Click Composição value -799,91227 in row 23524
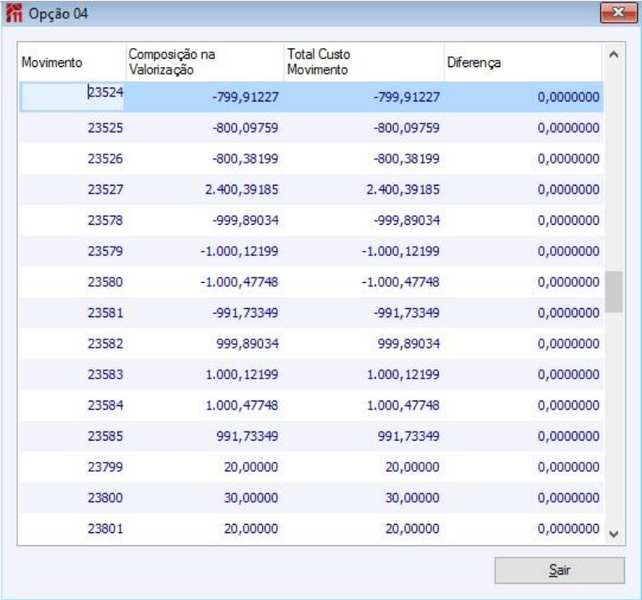642x600 pixels. pyautogui.click(x=245, y=97)
